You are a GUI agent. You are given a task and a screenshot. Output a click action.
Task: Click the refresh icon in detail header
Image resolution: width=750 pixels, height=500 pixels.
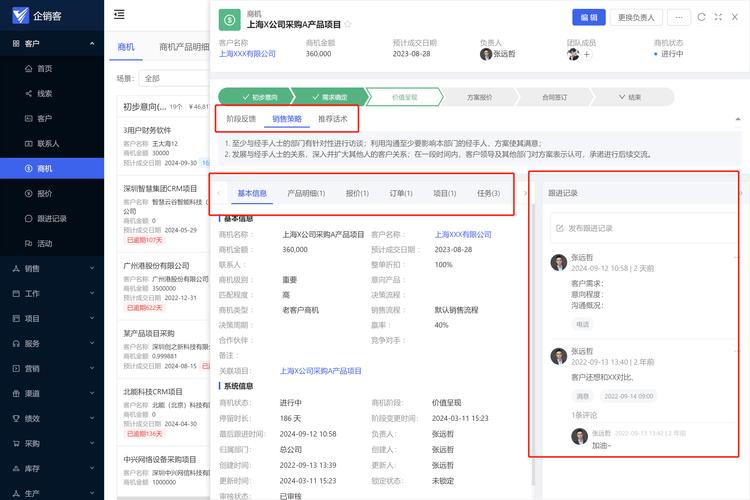(x=702, y=17)
